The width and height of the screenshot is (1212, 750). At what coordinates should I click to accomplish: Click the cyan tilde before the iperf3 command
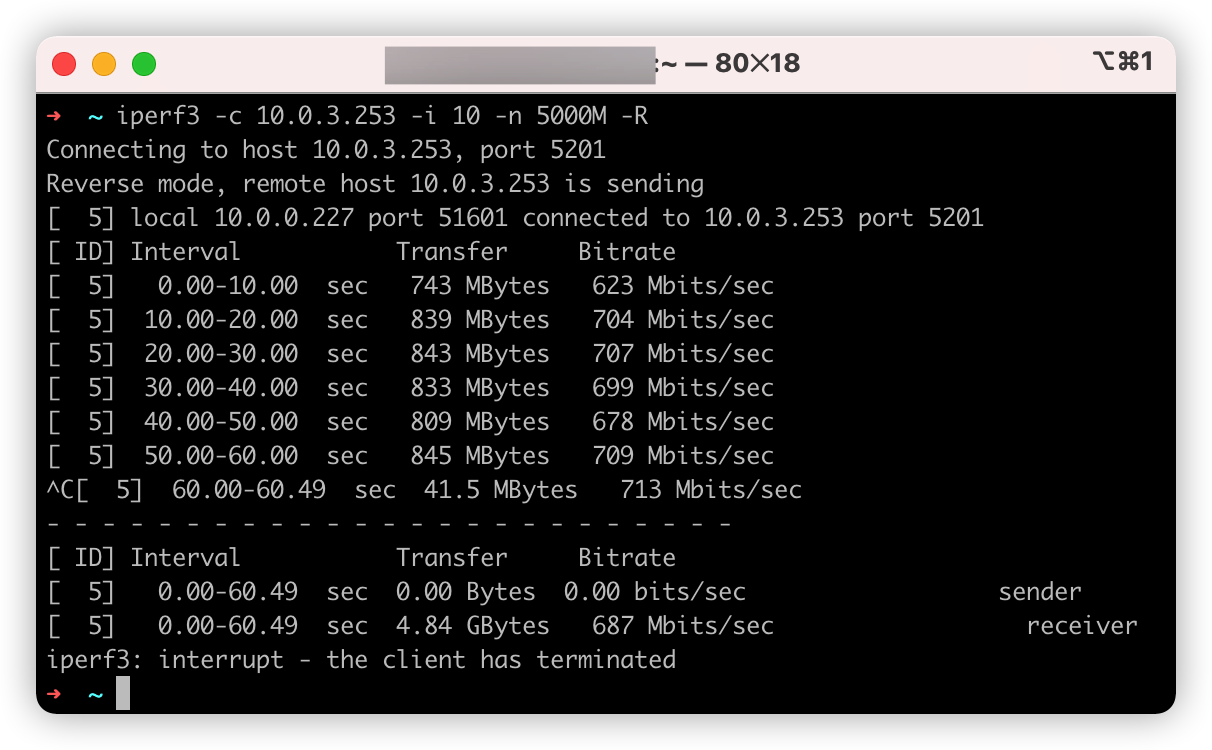96,116
